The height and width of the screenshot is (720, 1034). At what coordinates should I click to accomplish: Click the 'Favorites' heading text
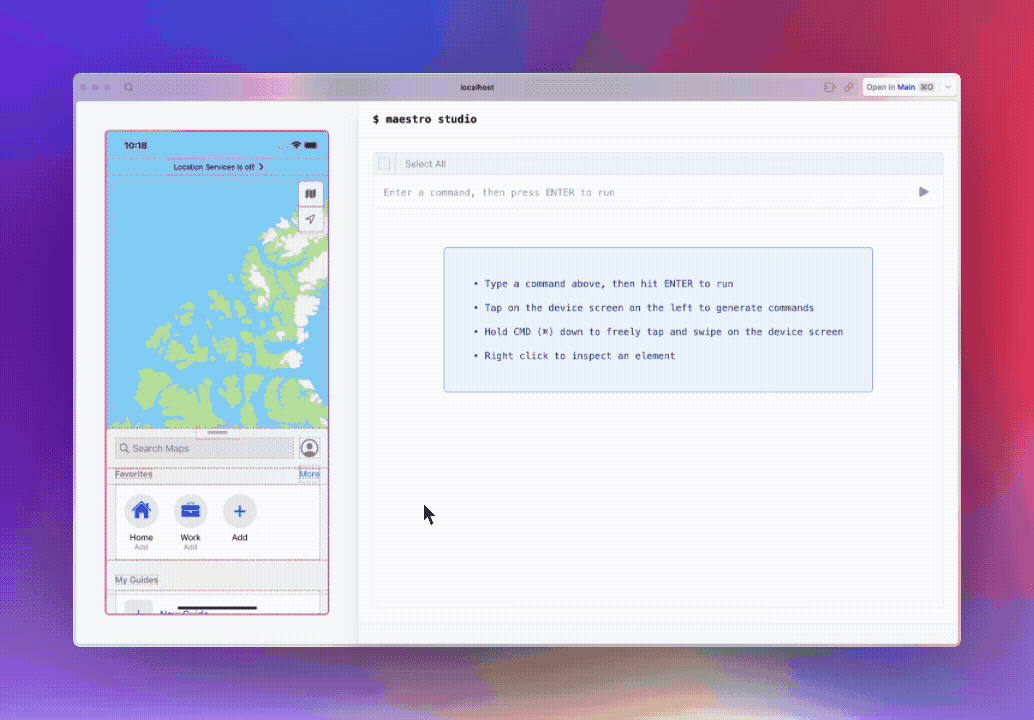tap(133, 474)
